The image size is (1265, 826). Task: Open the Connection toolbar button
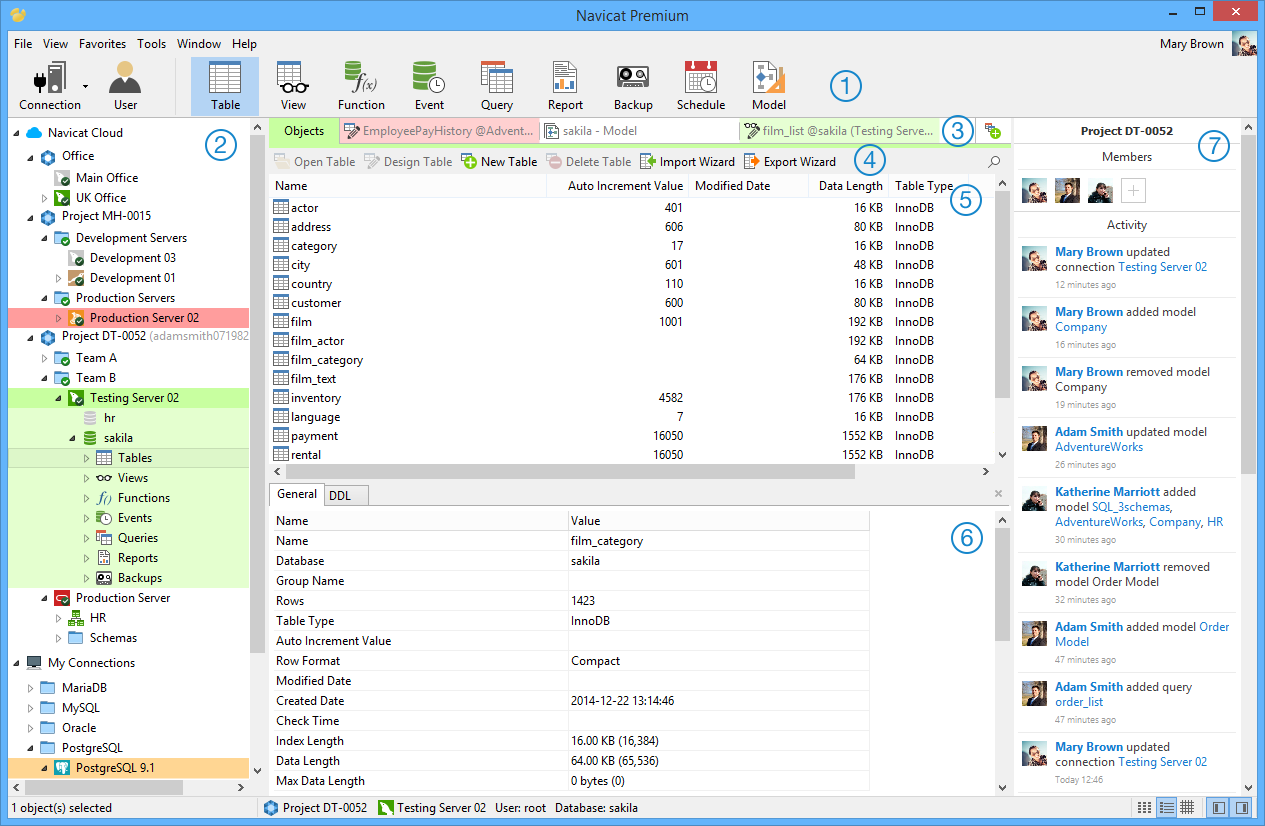pyautogui.click(x=49, y=86)
